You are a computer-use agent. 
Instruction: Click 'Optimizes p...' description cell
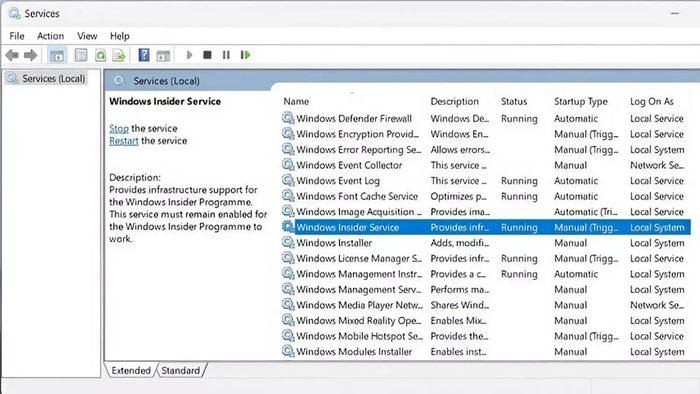(458, 196)
